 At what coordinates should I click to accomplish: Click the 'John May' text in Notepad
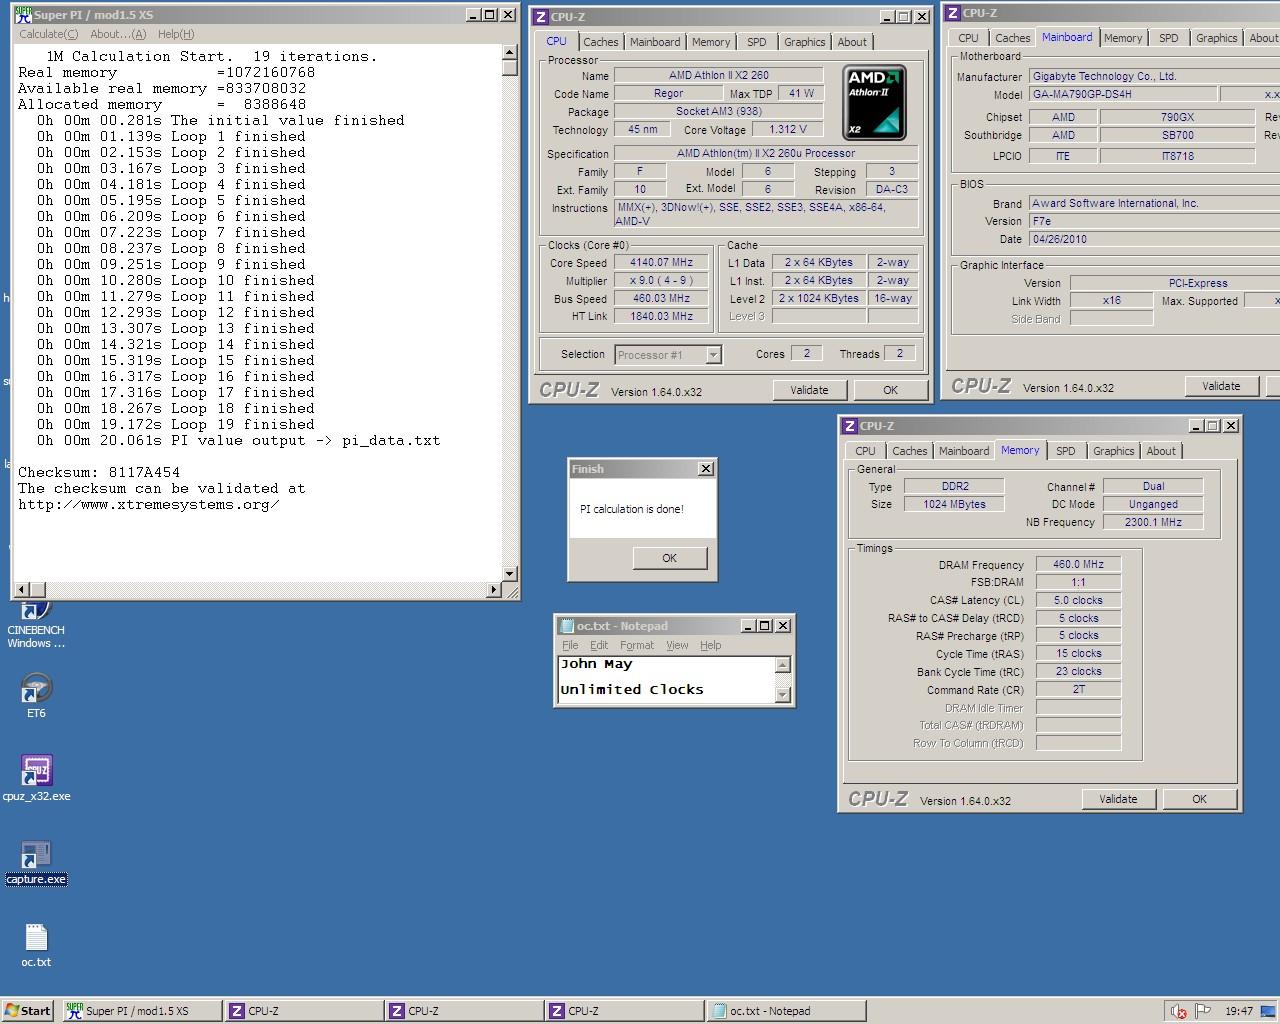click(597, 664)
